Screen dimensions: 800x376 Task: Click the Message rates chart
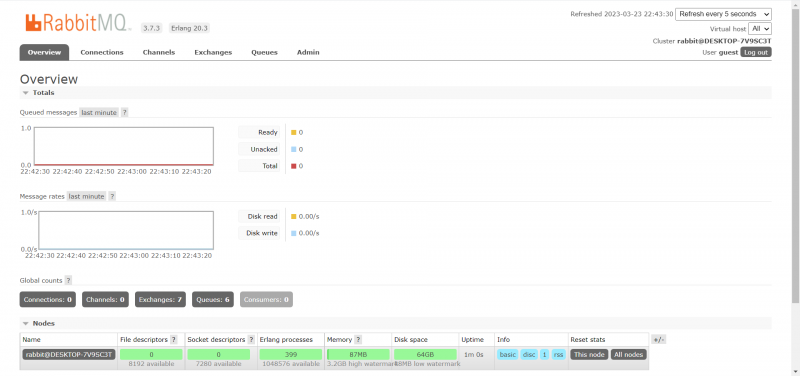[x=126, y=230]
